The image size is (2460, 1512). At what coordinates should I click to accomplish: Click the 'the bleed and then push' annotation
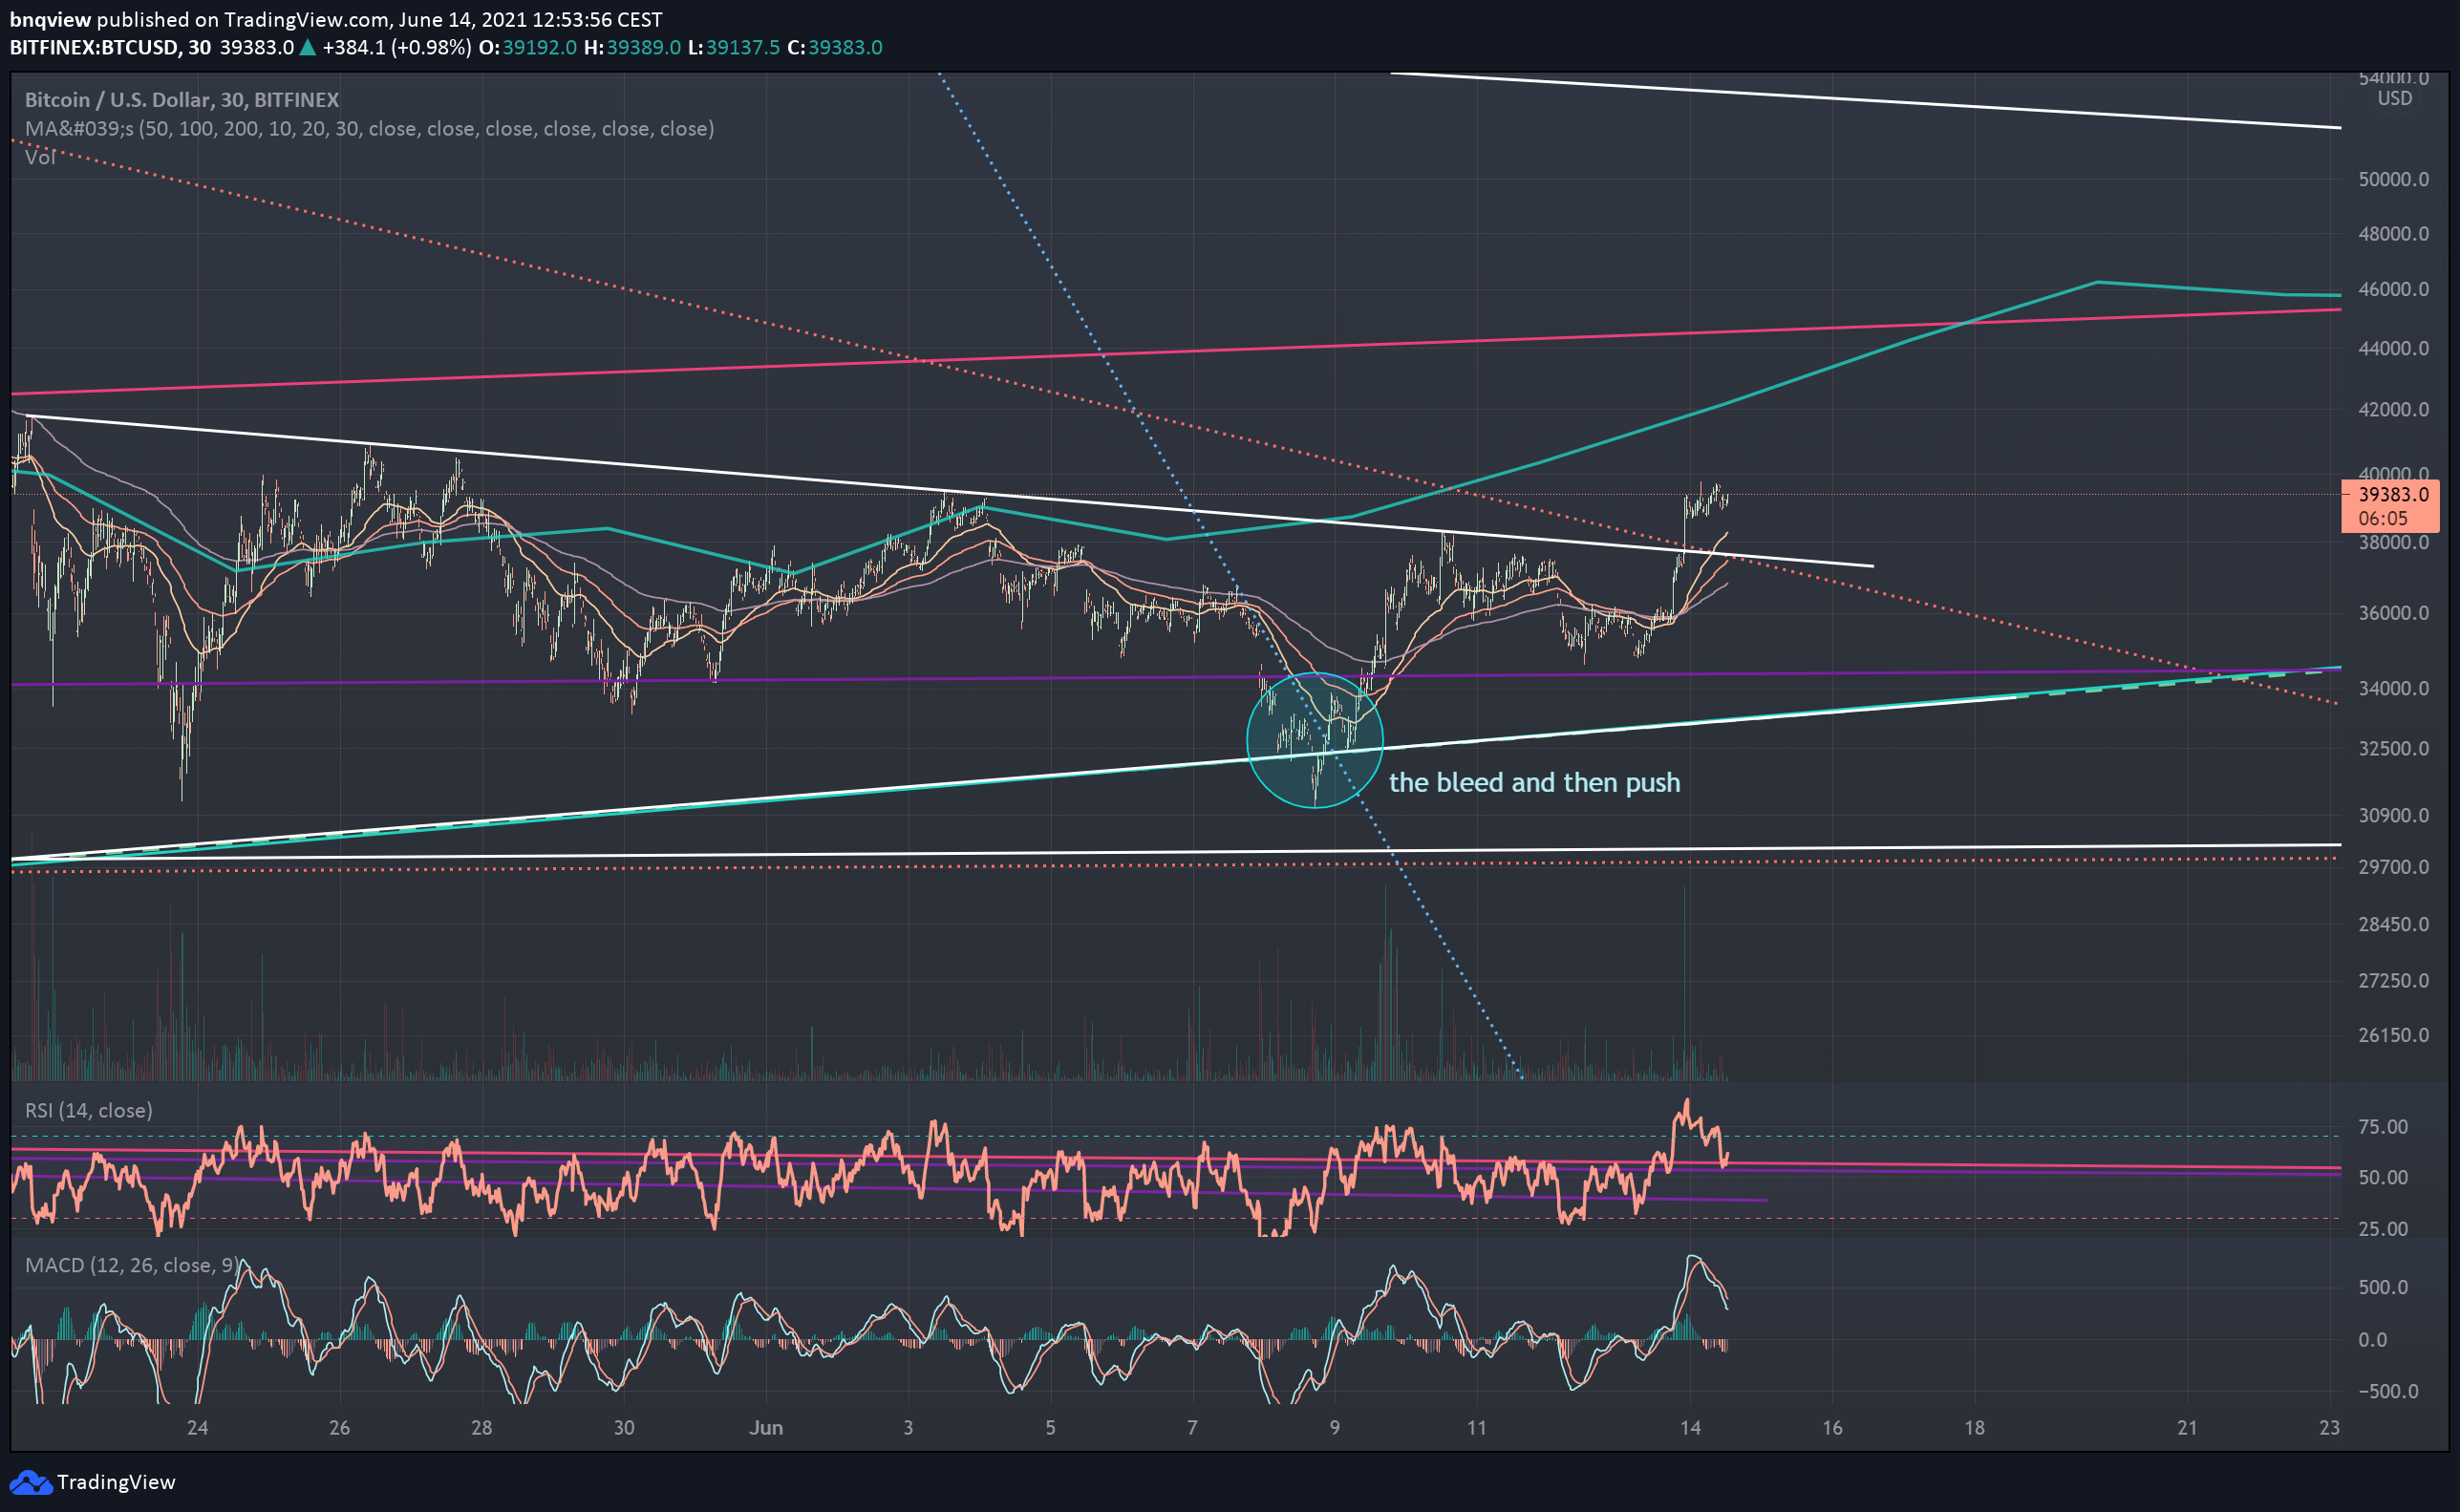(x=1534, y=782)
